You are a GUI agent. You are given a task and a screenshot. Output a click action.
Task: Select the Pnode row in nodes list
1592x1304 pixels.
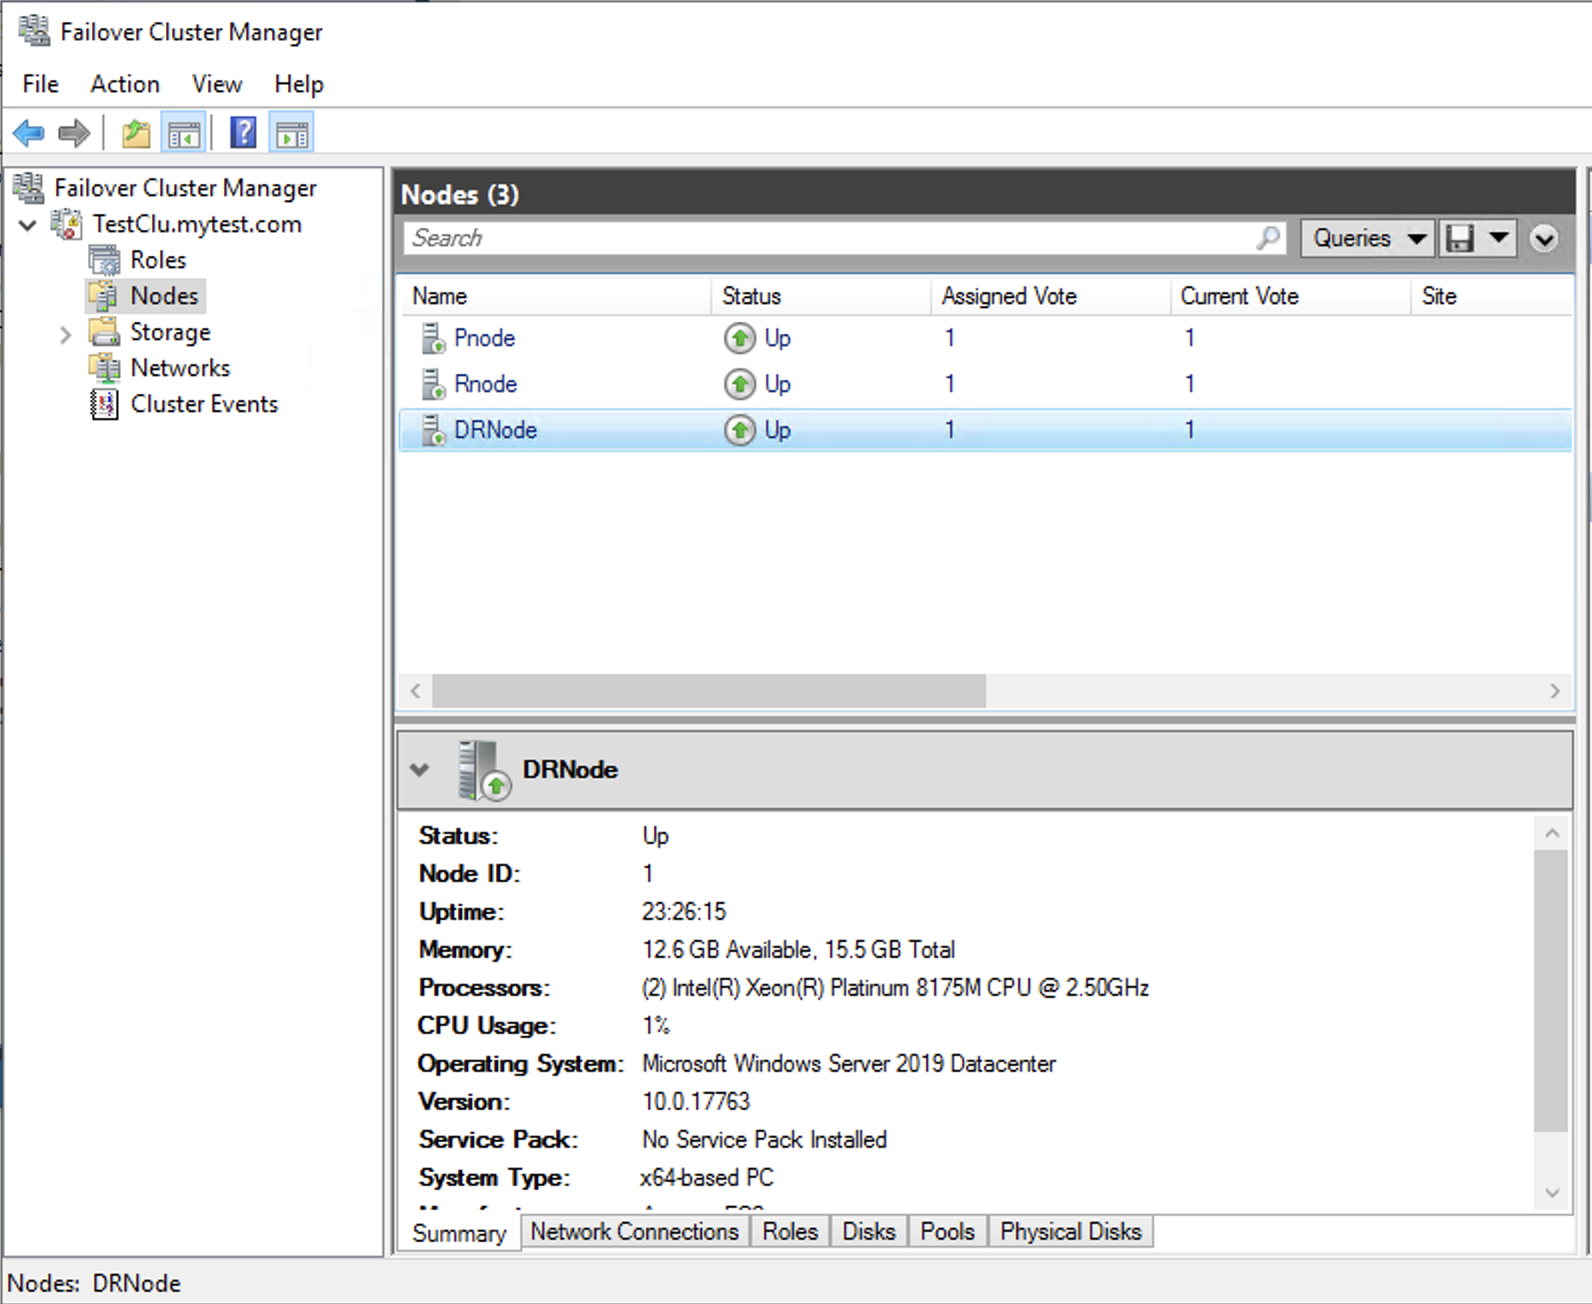(485, 338)
